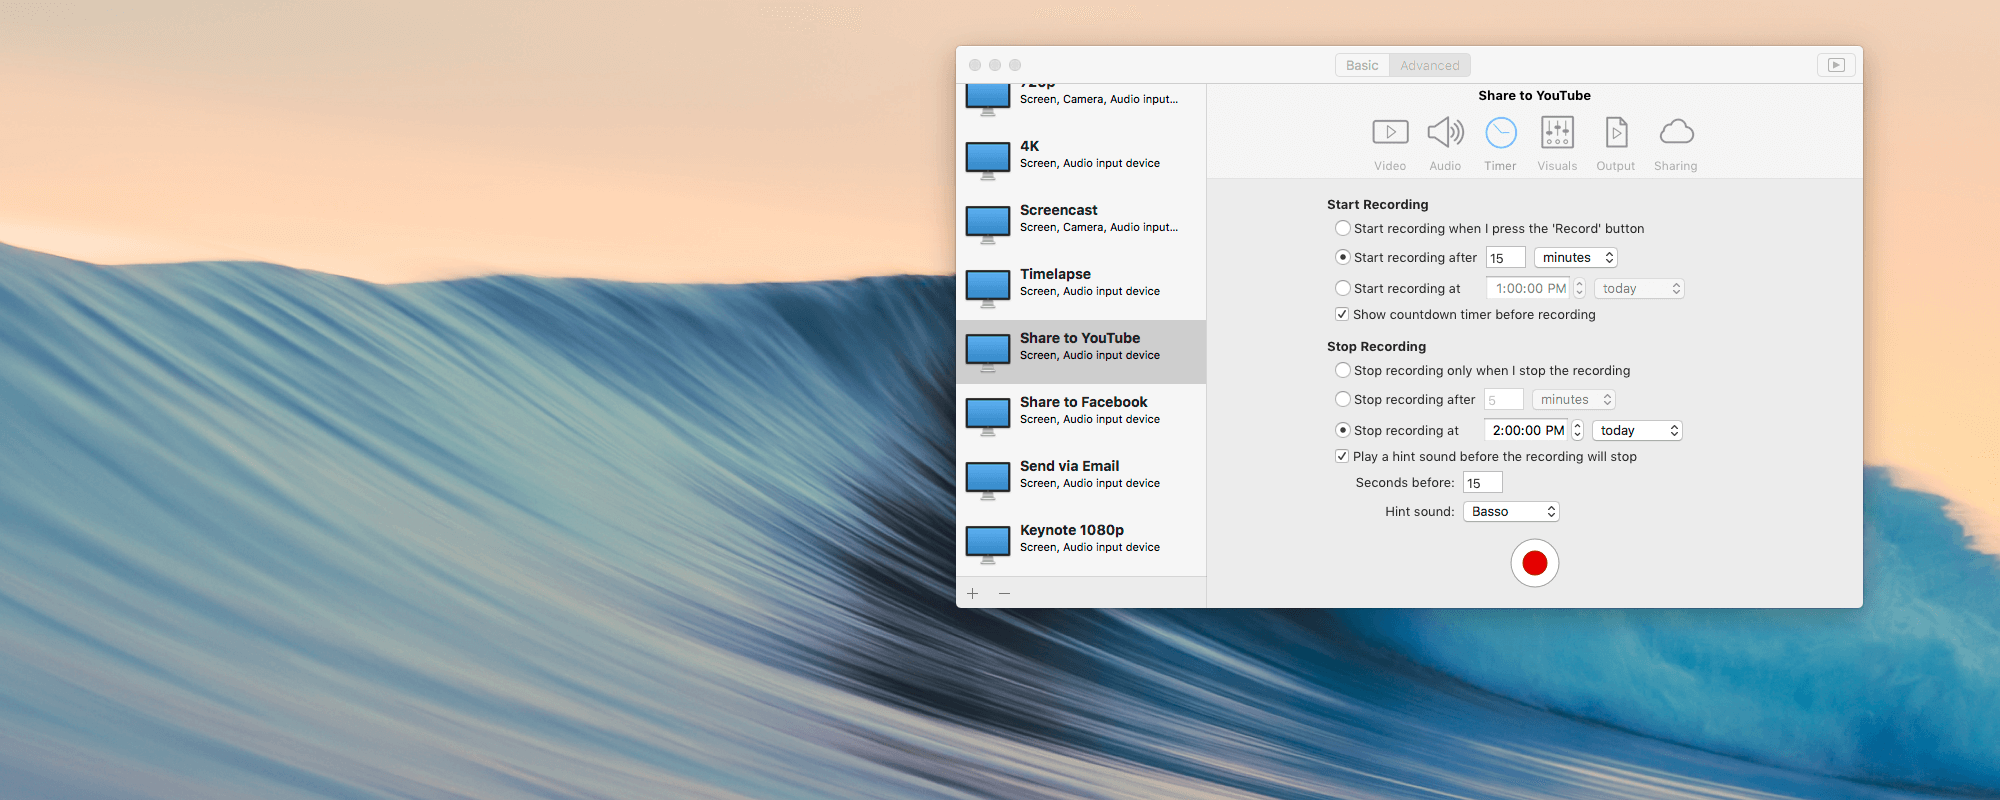Expand the Stop recording at 'today' dropdown
Viewport: 2000px width, 800px height.
1637,431
